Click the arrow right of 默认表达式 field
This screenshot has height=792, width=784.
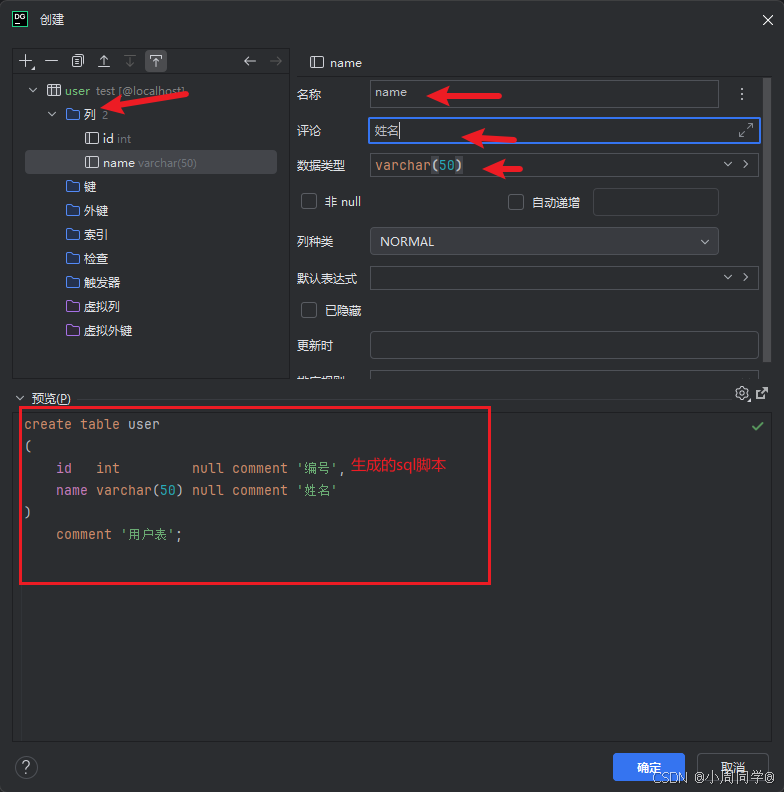tap(746, 277)
